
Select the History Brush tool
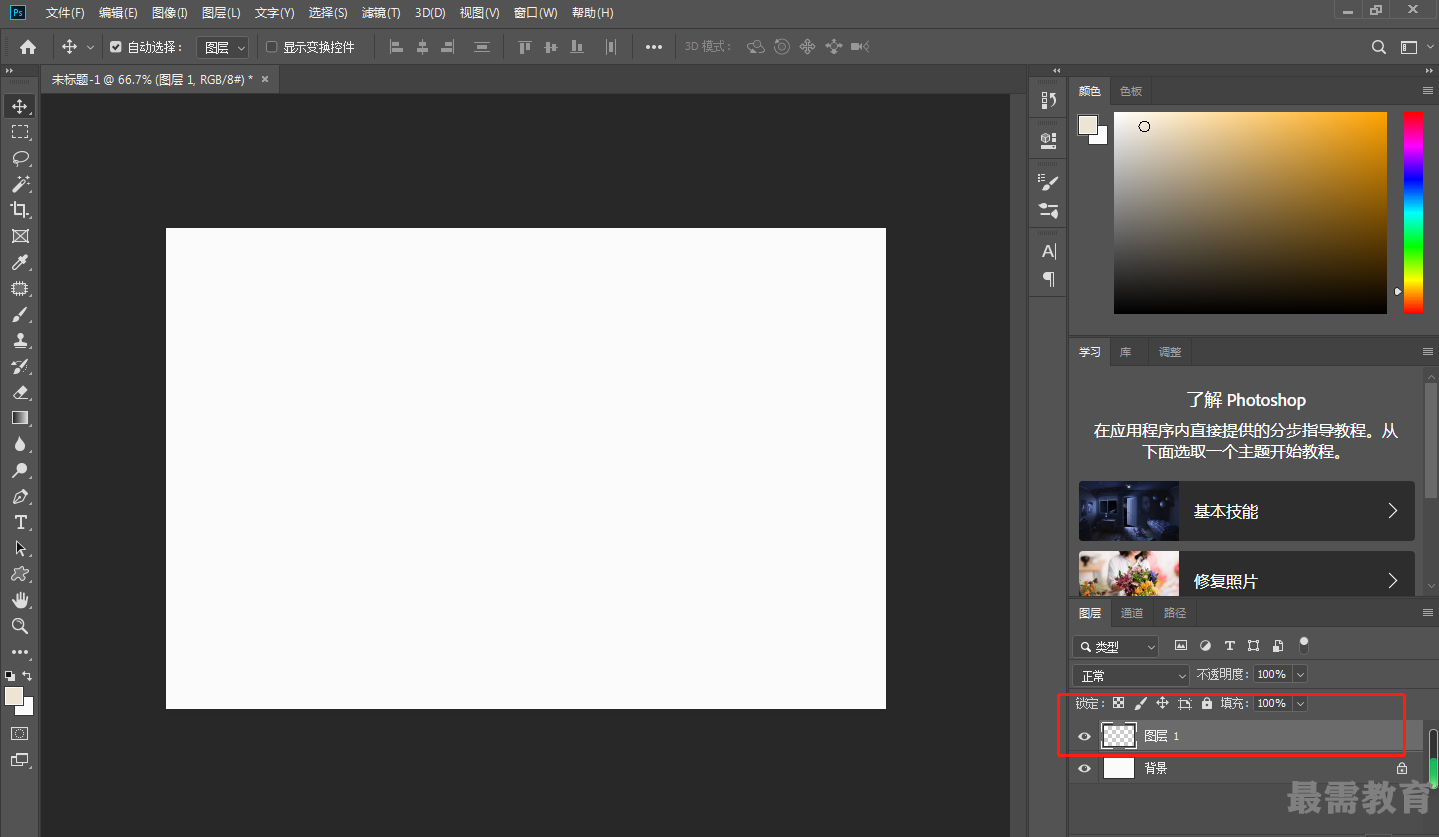[x=20, y=366]
